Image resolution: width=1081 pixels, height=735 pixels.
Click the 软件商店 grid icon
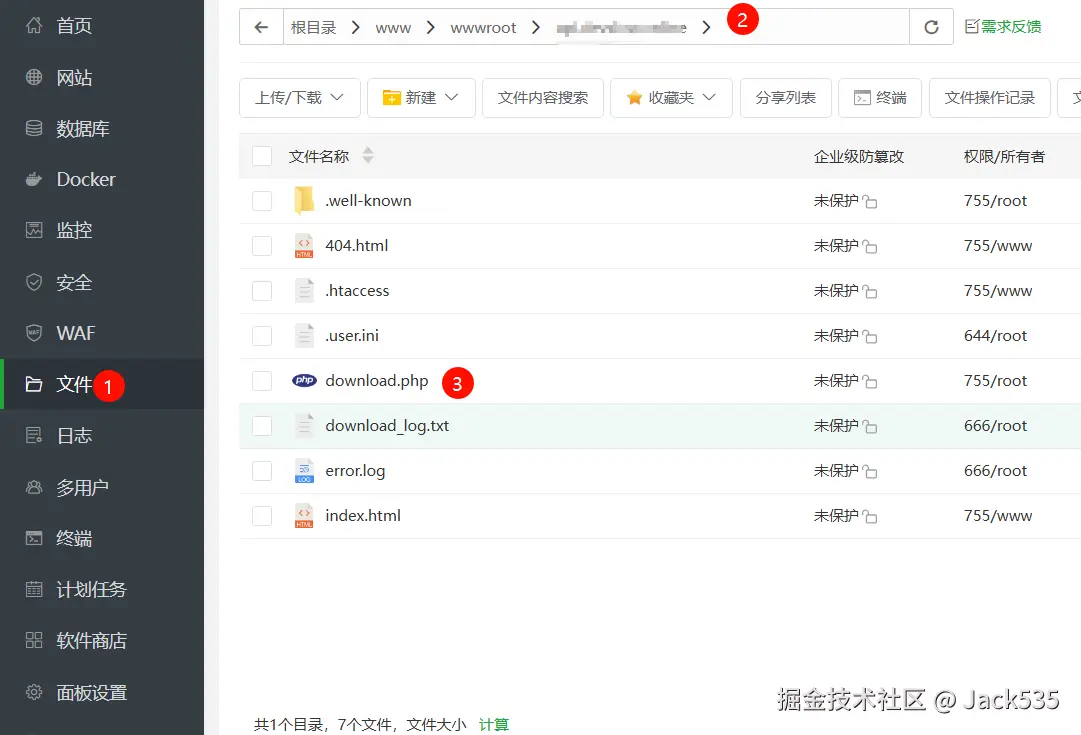[x=34, y=641]
